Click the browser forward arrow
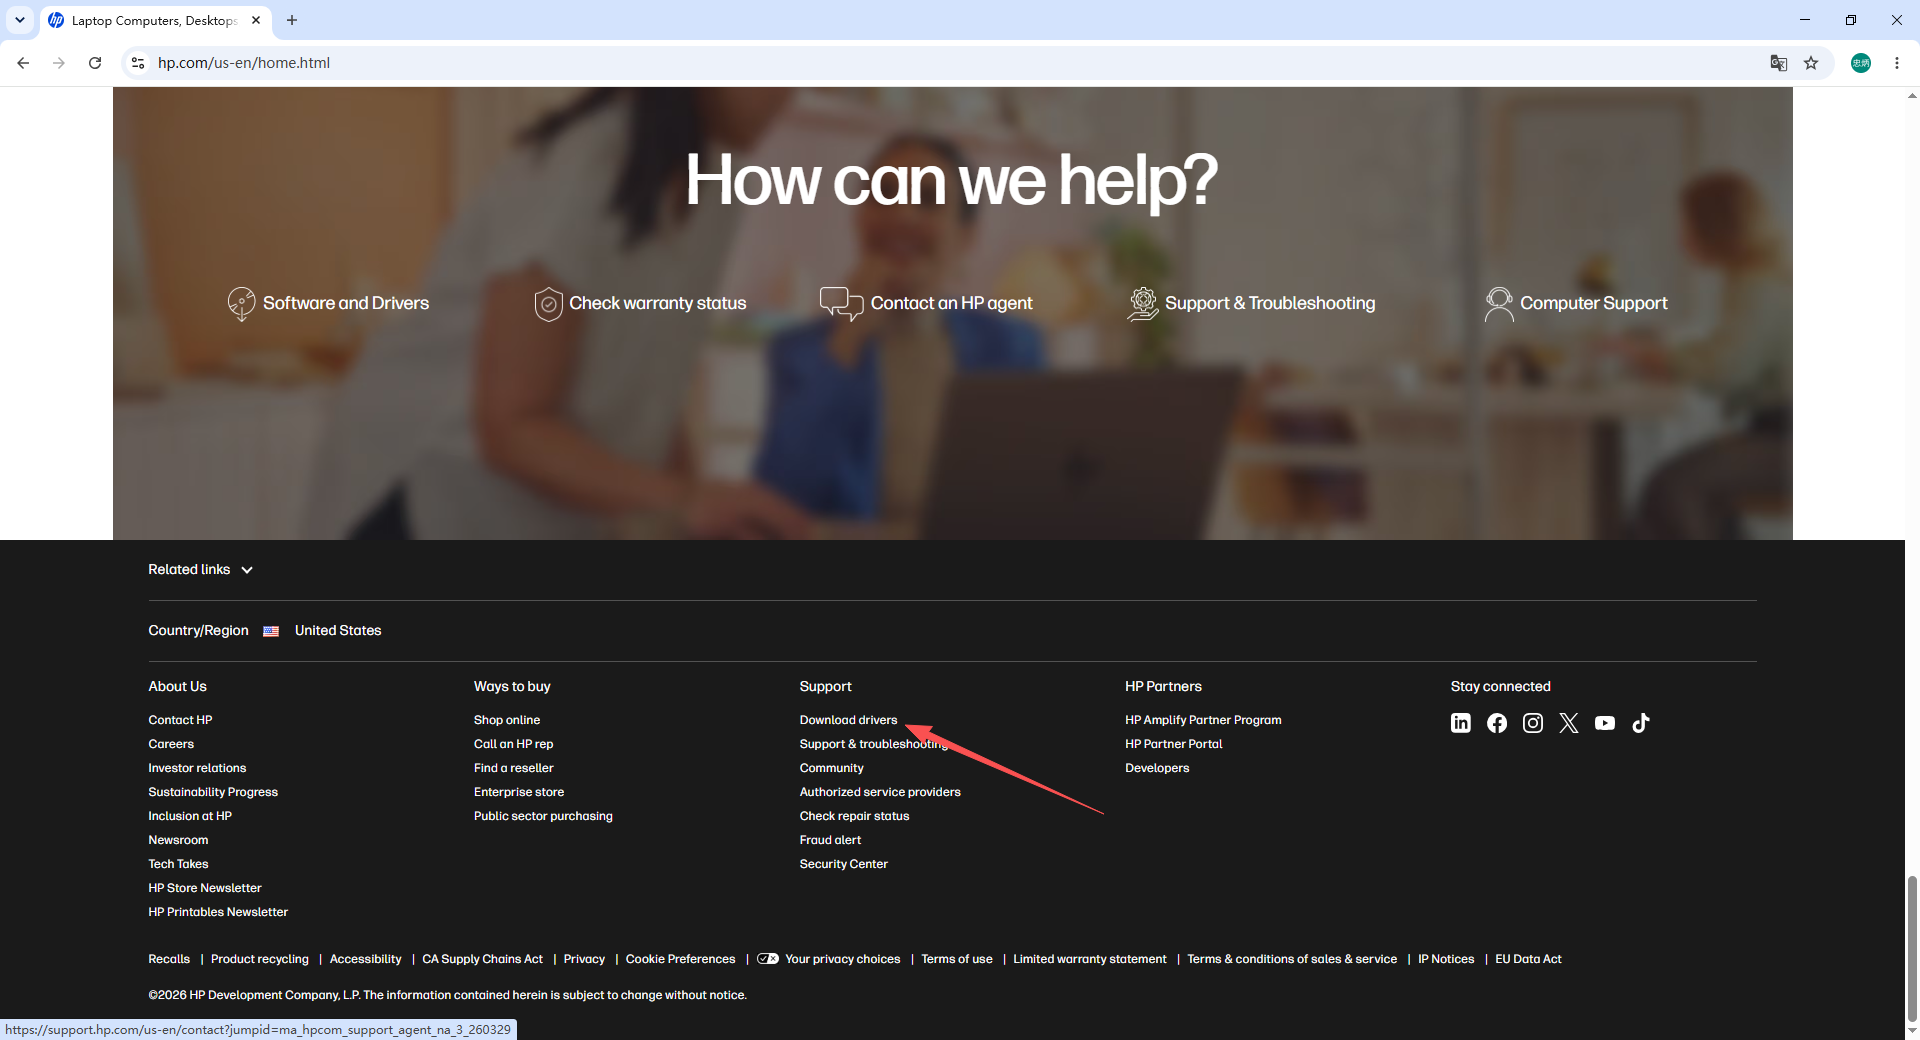The image size is (1920, 1040). (59, 63)
